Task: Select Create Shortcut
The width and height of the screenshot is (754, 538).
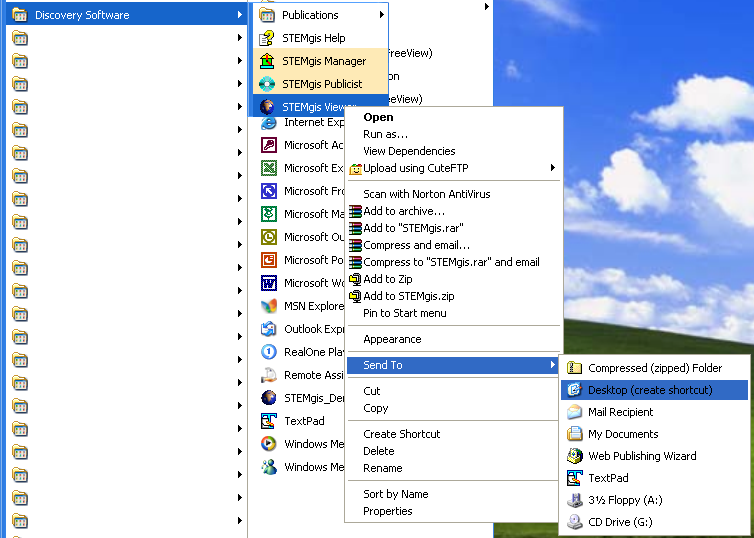Action: (402, 434)
